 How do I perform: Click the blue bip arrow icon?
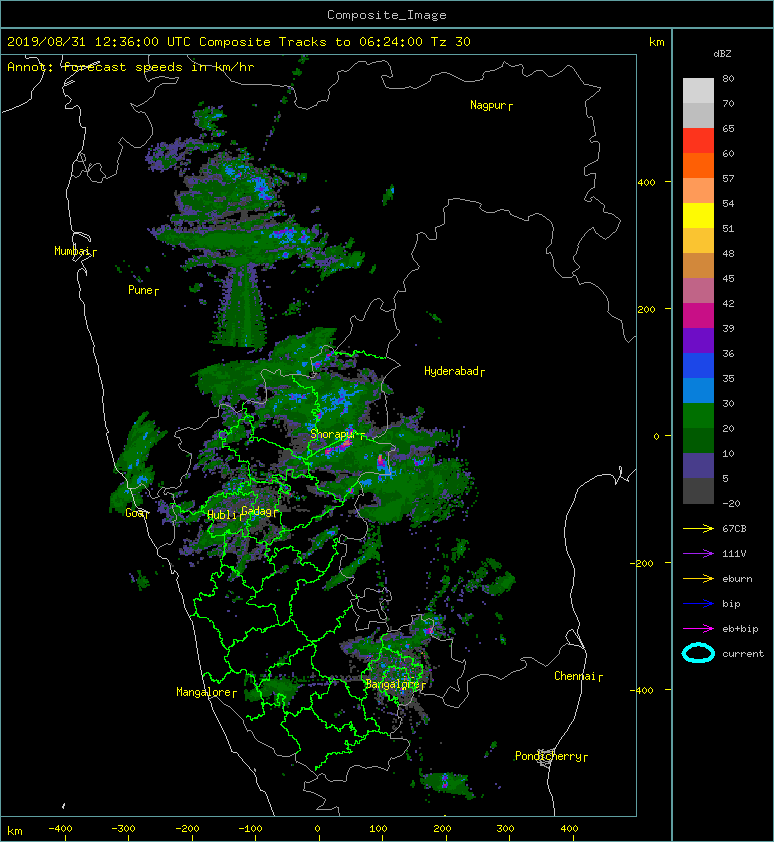pyautogui.click(x=698, y=604)
